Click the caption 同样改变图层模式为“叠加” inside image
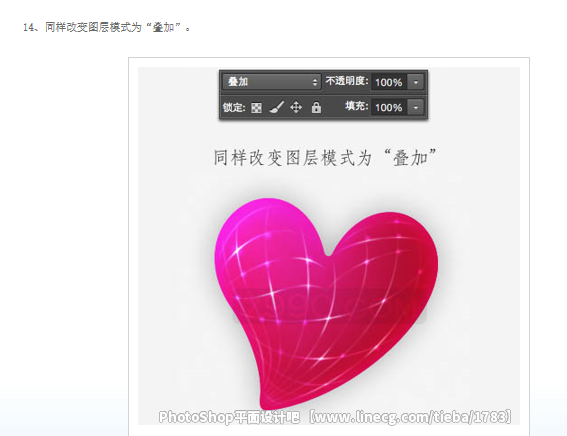The height and width of the screenshot is (436, 567). pyautogui.click(x=325, y=158)
